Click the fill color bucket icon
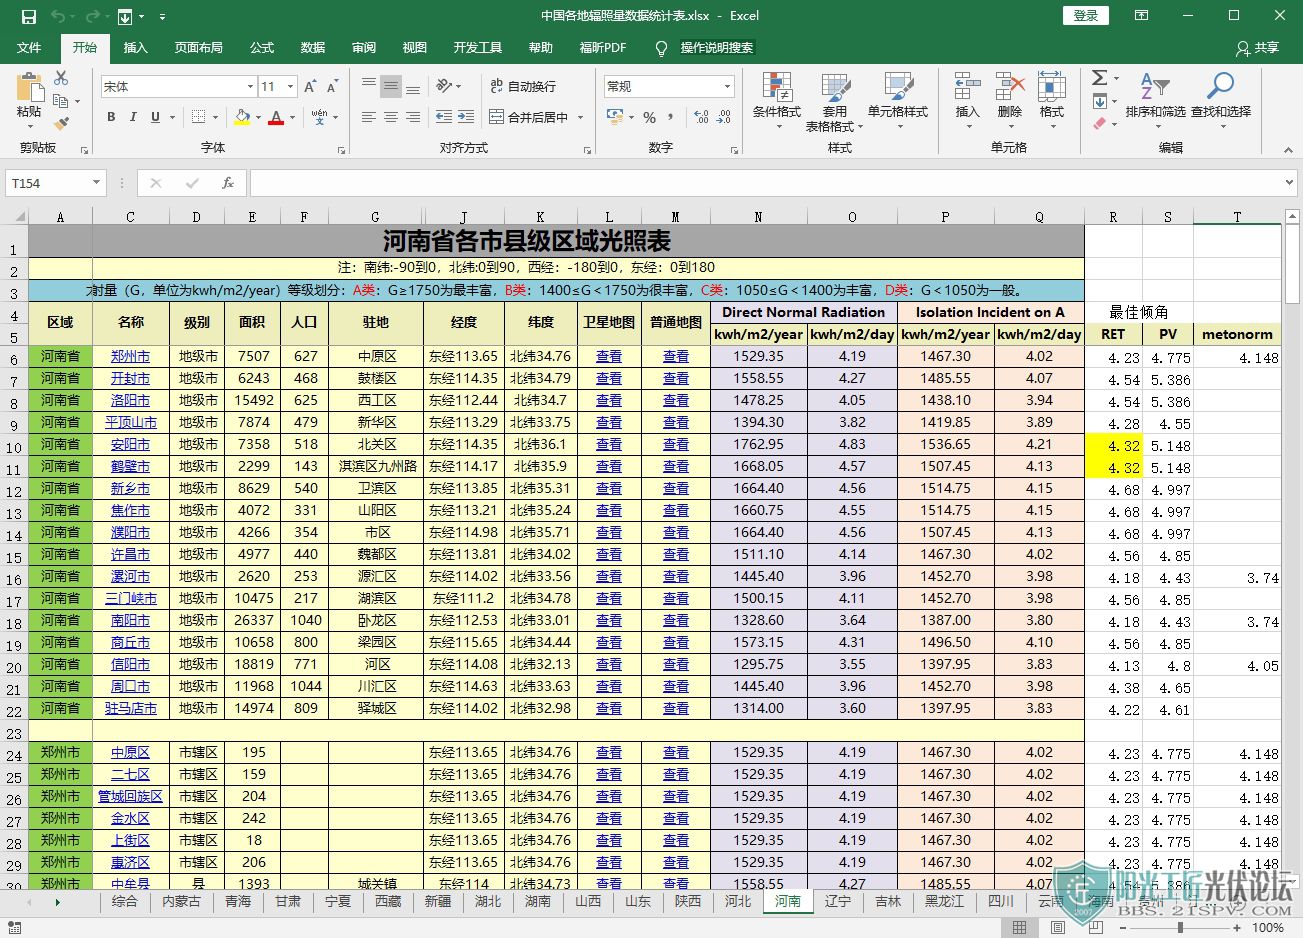The width and height of the screenshot is (1303, 938). pos(242,117)
